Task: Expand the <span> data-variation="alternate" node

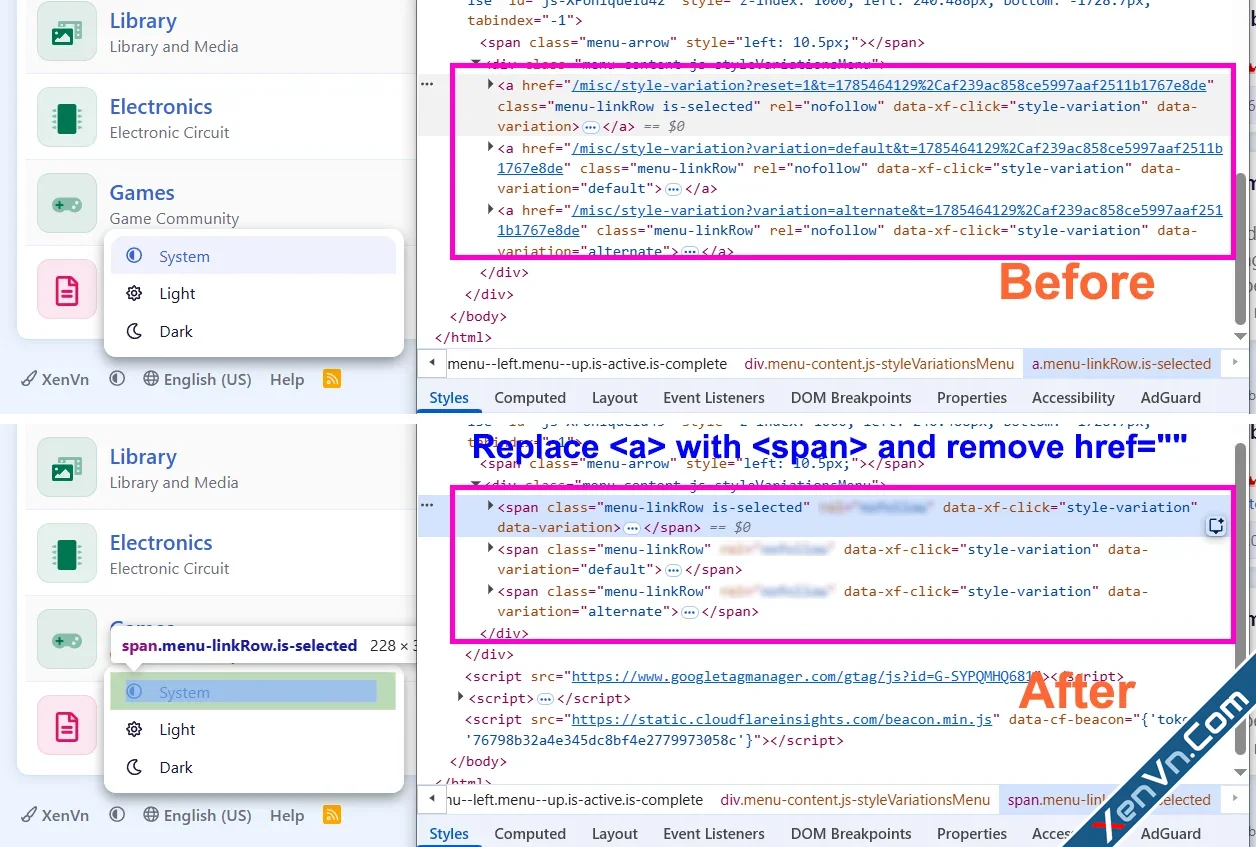Action: coord(491,590)
